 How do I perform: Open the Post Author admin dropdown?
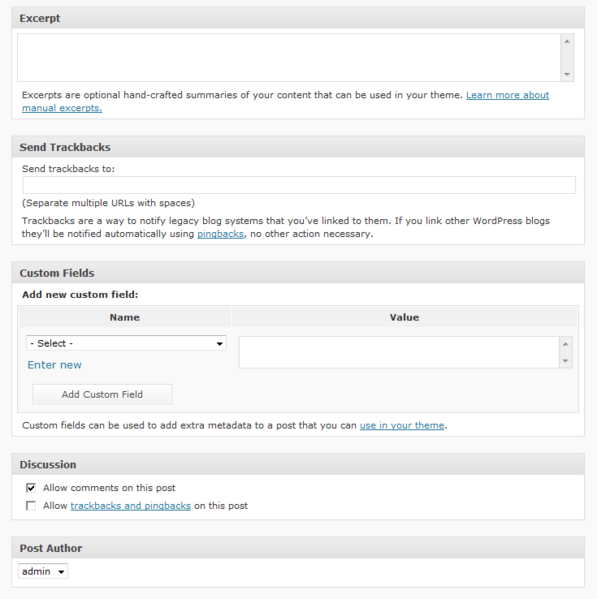pos(43,571)
